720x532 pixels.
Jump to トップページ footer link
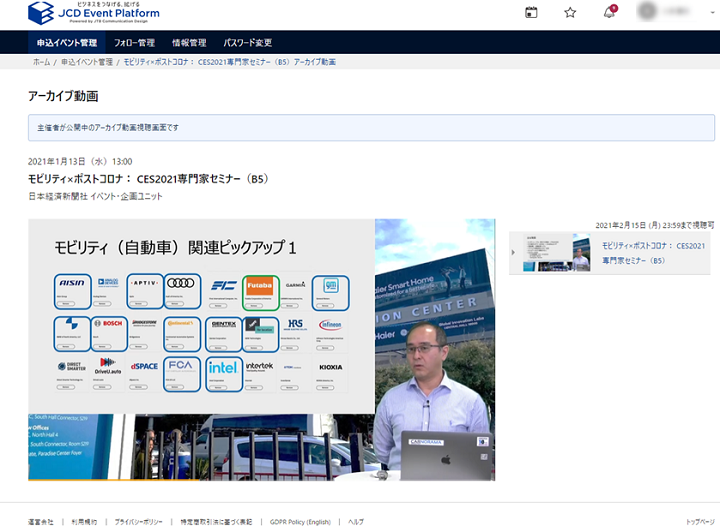click(x=700, y=522)
